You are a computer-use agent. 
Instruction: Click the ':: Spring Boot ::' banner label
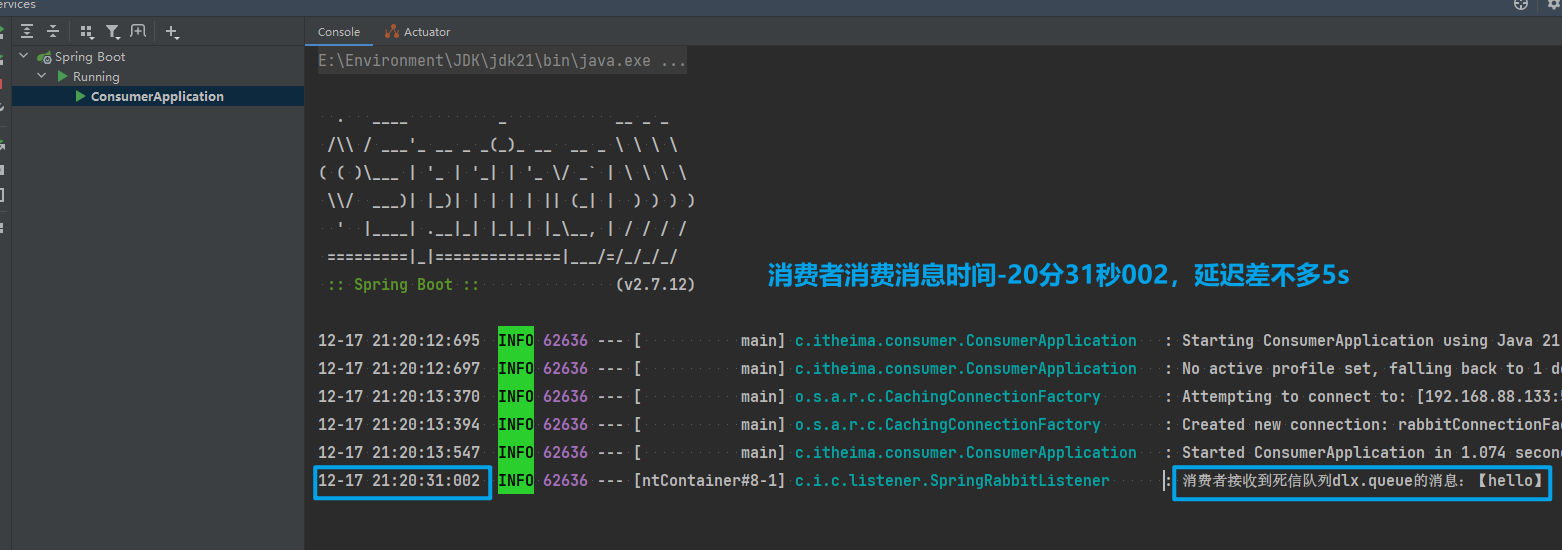click(x=403, y=285)
